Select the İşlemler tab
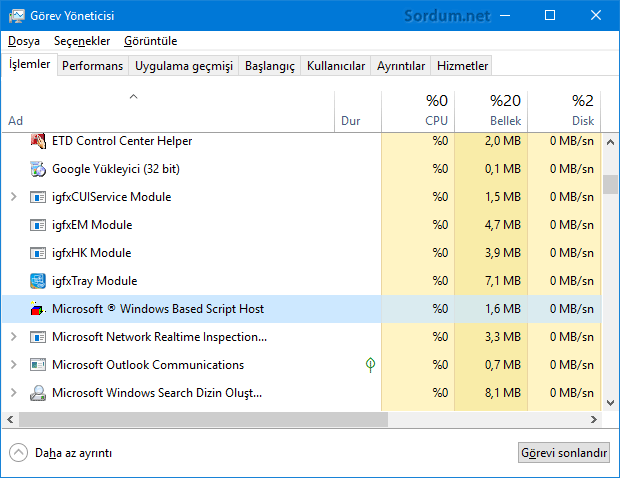Viewport: 620px width, 478px height. click(30, 64)
